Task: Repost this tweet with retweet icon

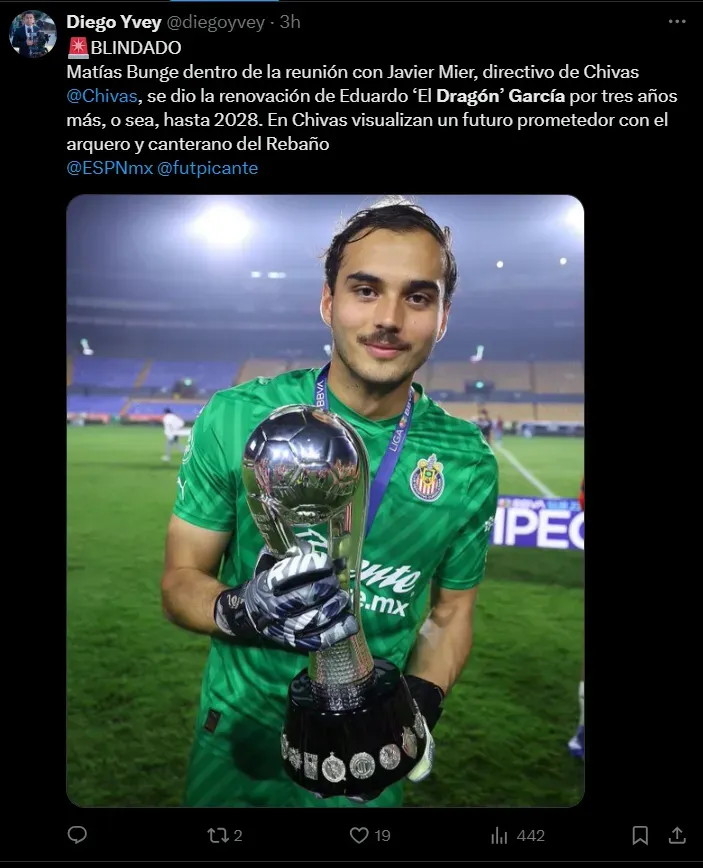Action: point(218,835)
